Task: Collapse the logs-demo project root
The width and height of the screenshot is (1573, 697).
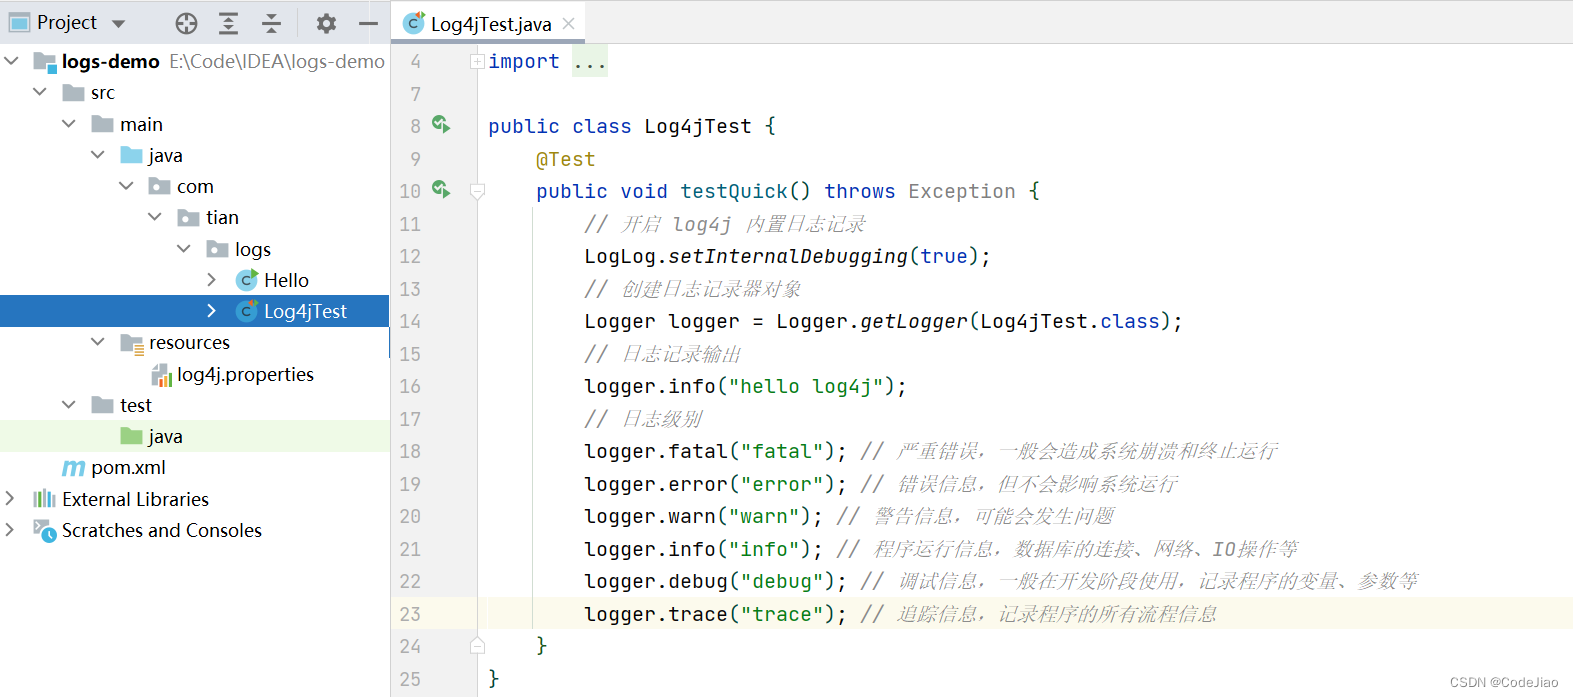Action: click(11, 61)
